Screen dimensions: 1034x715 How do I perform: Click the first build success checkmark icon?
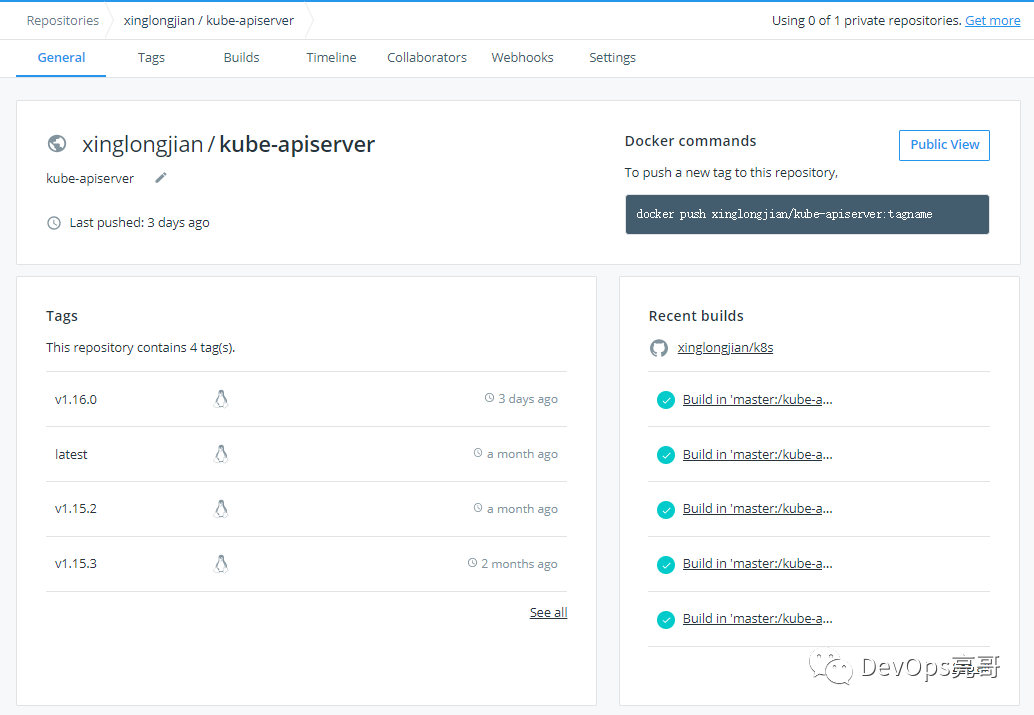pos(666,400)
